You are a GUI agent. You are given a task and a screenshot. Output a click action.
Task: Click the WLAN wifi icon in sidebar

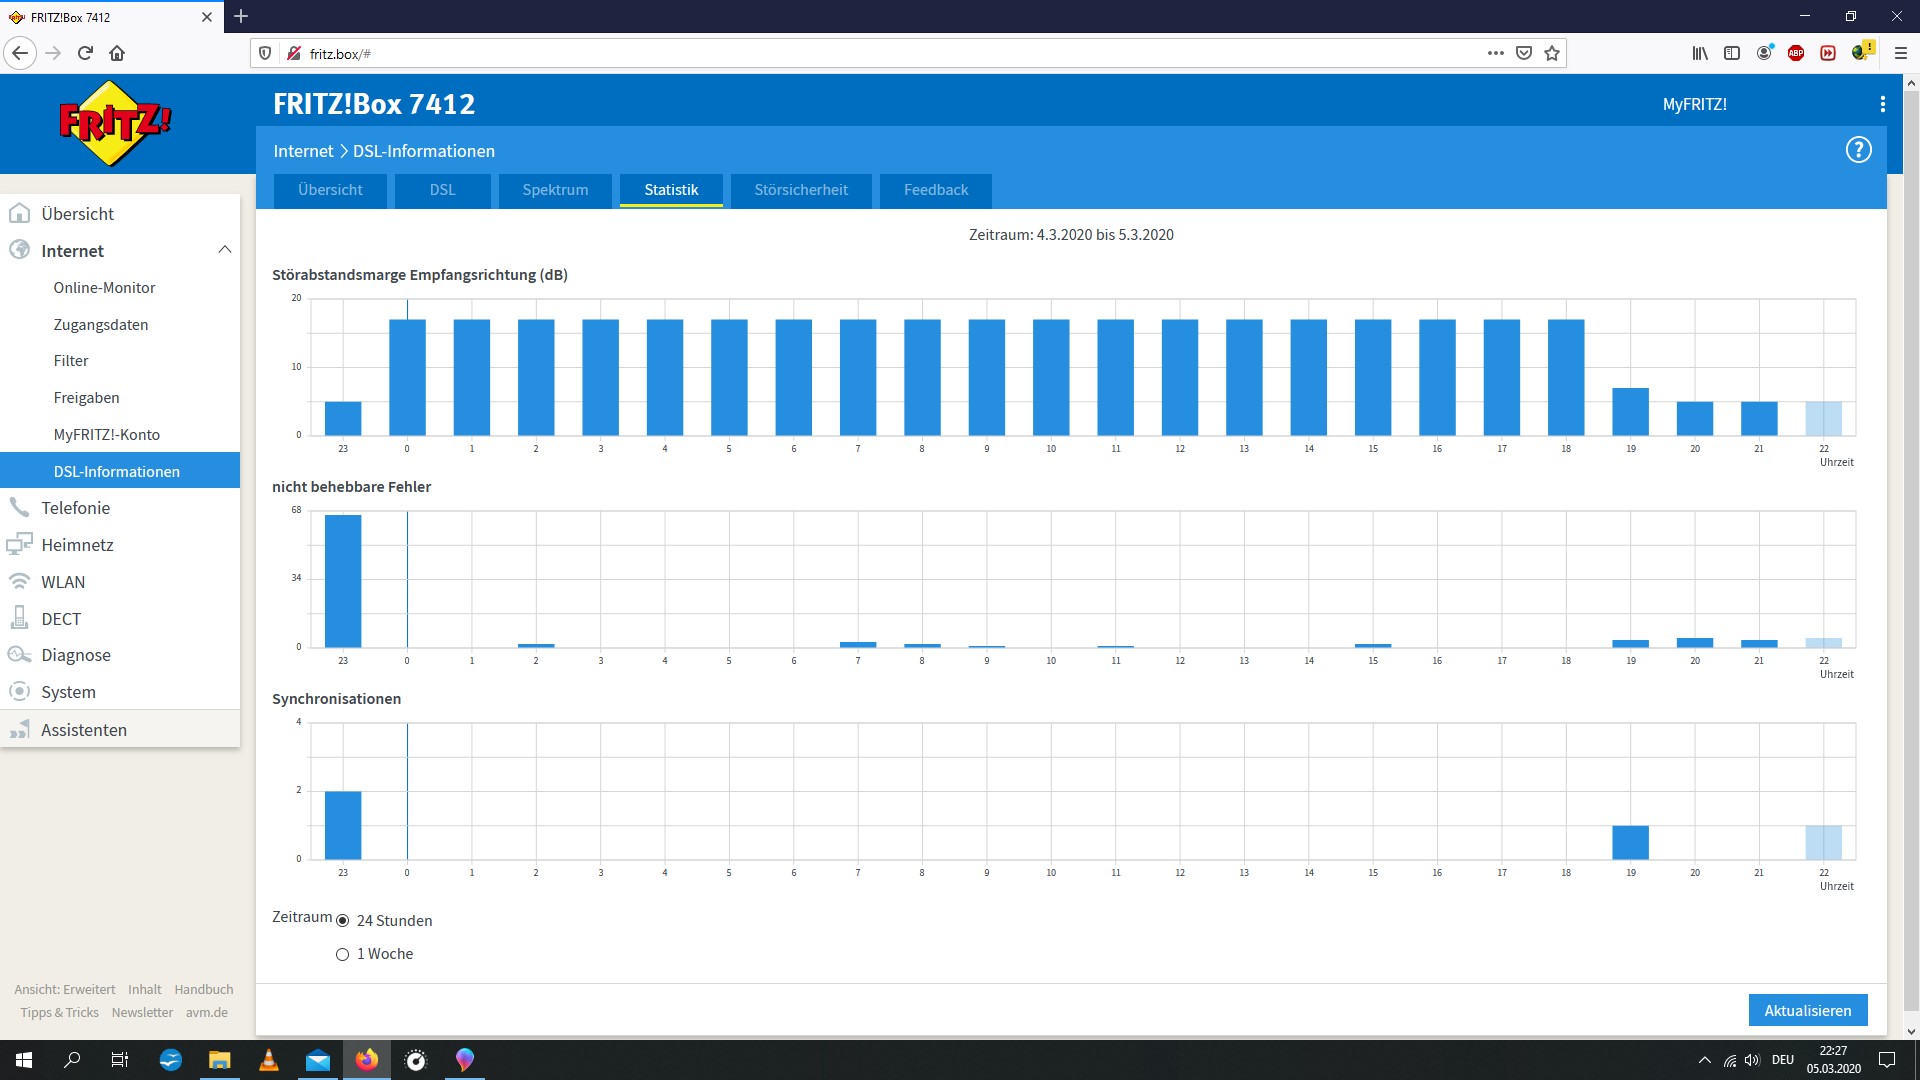coord(19,581)
